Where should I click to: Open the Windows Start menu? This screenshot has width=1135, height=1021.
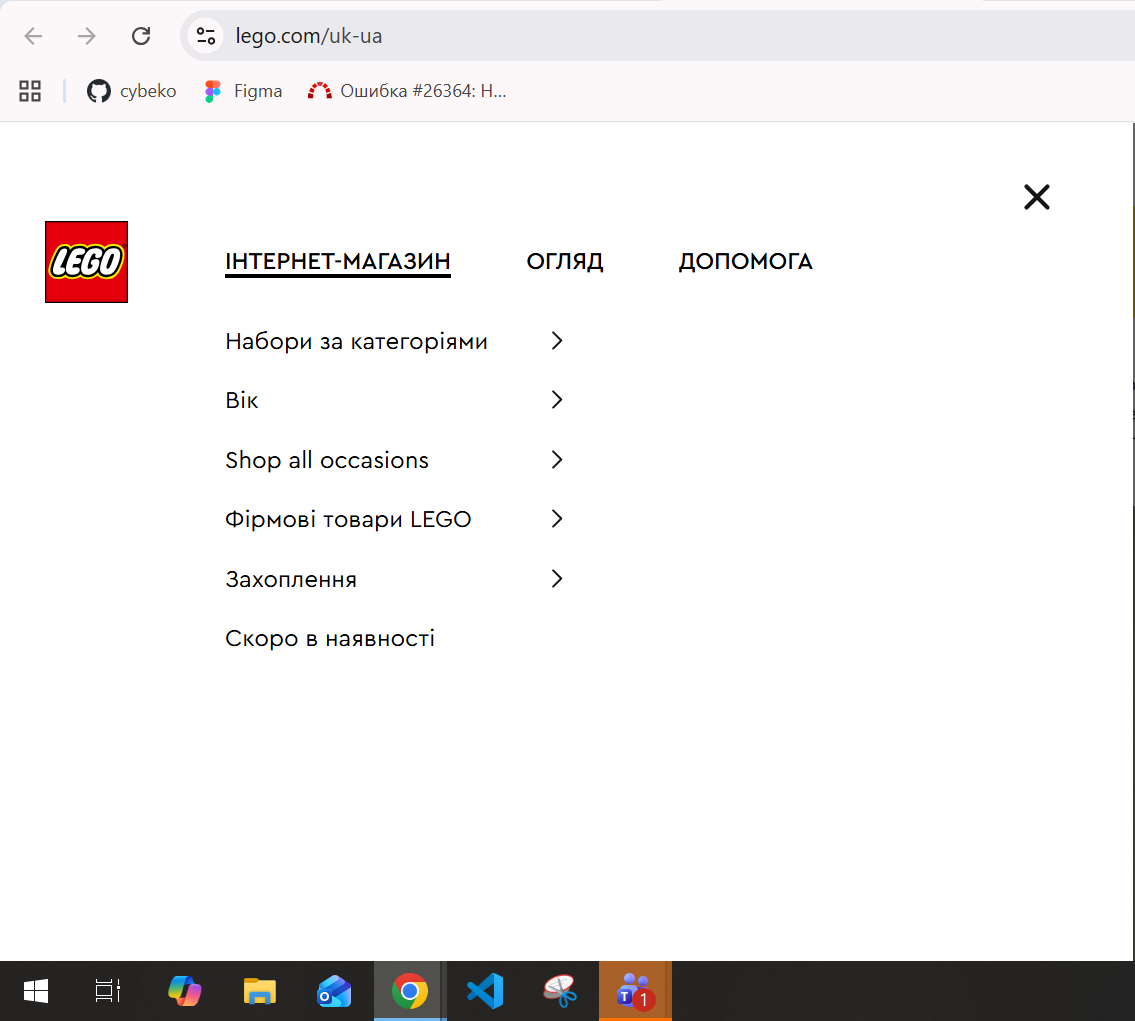click(x=35, y=991)
